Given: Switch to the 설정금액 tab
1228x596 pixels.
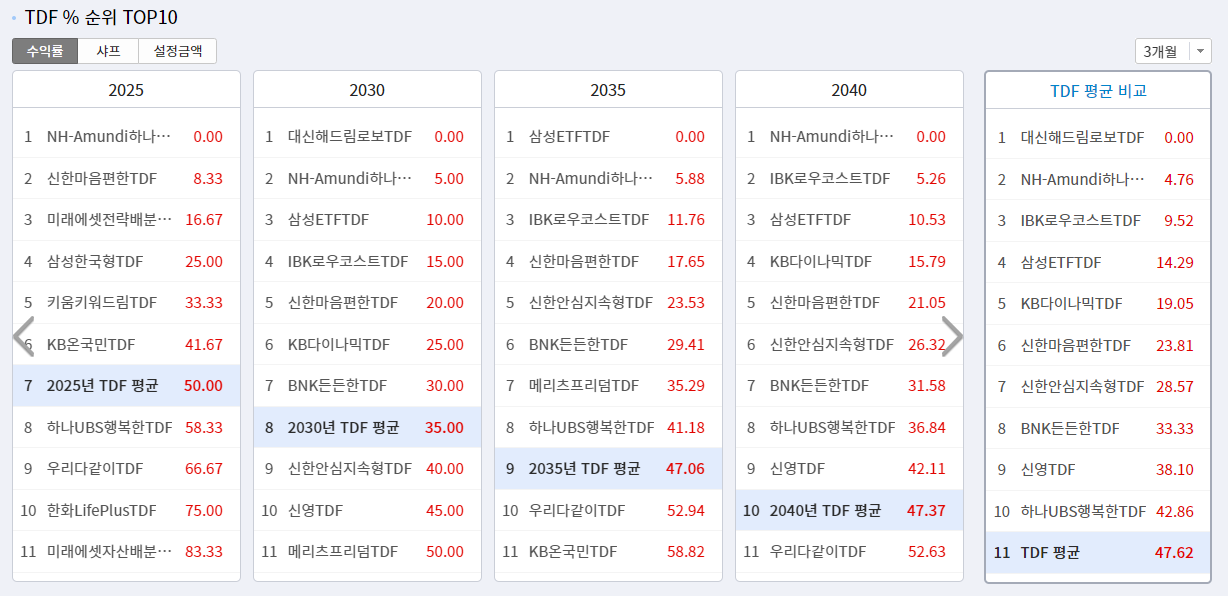Looking at the screenshot, I should [x=178, y=51].
